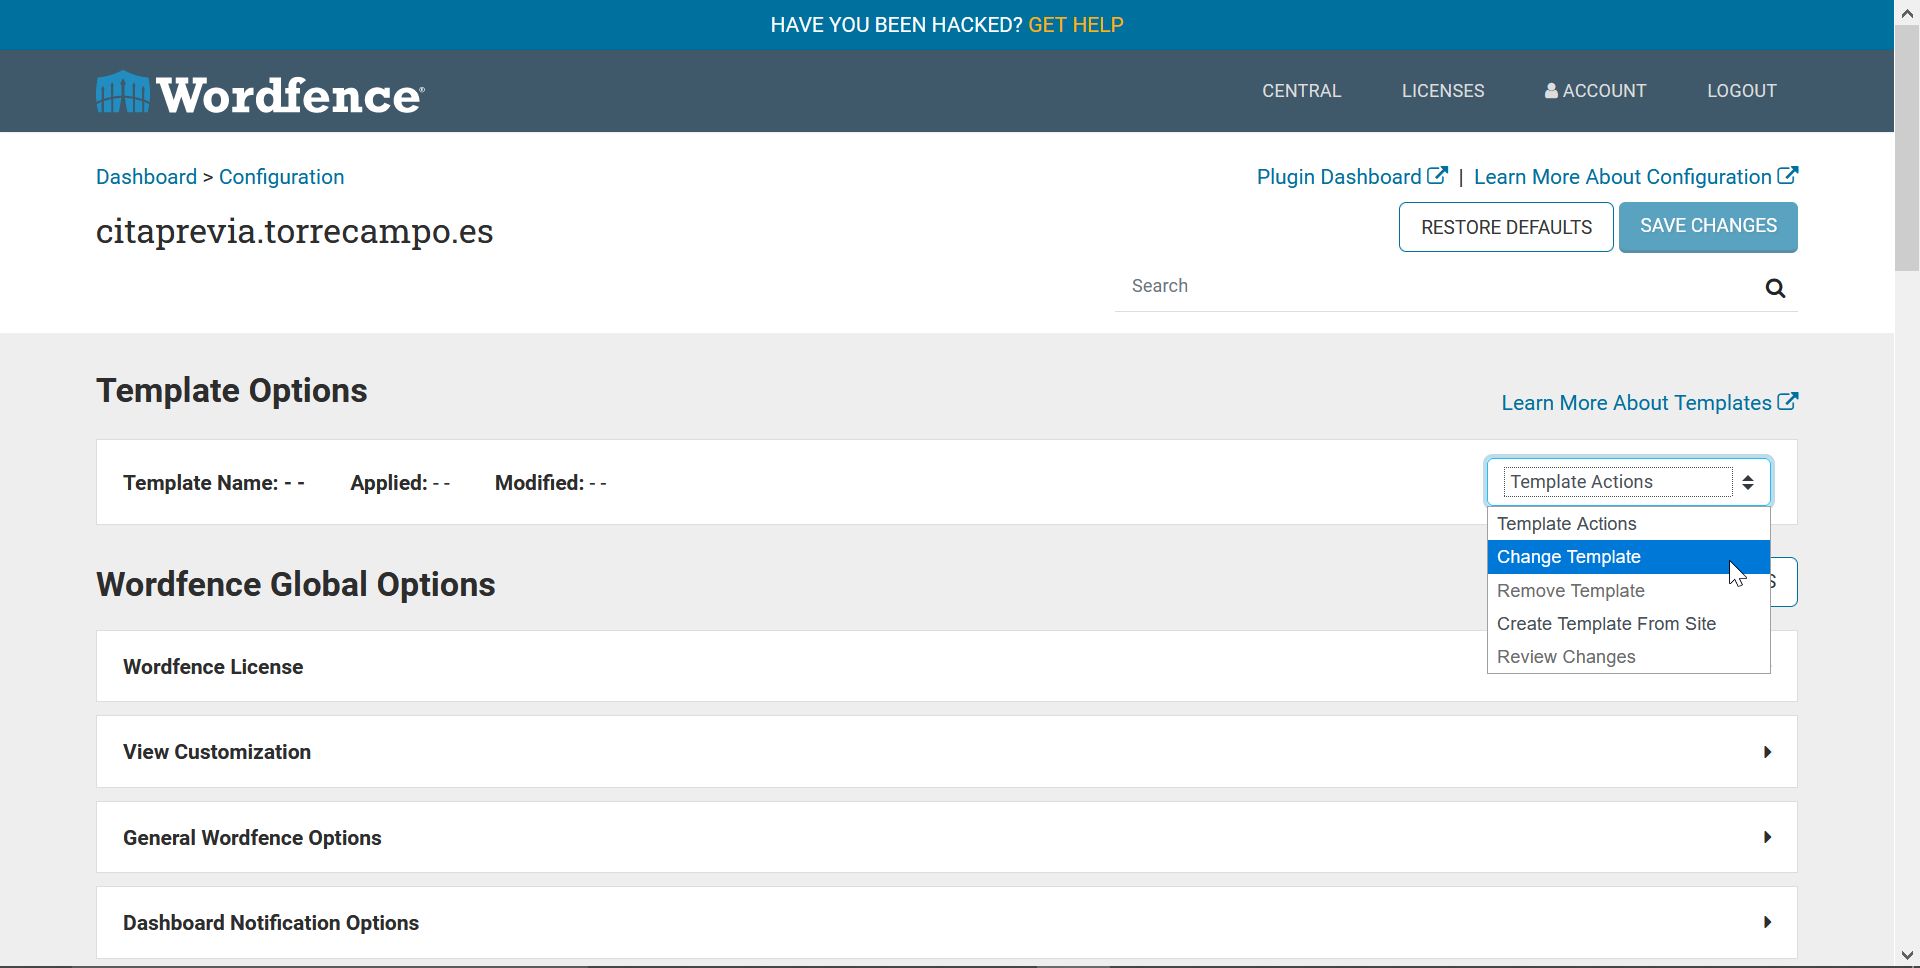This screenshot has width=1920, height=968.
Task: Select Review Changes option
Action: (1566, 657)
